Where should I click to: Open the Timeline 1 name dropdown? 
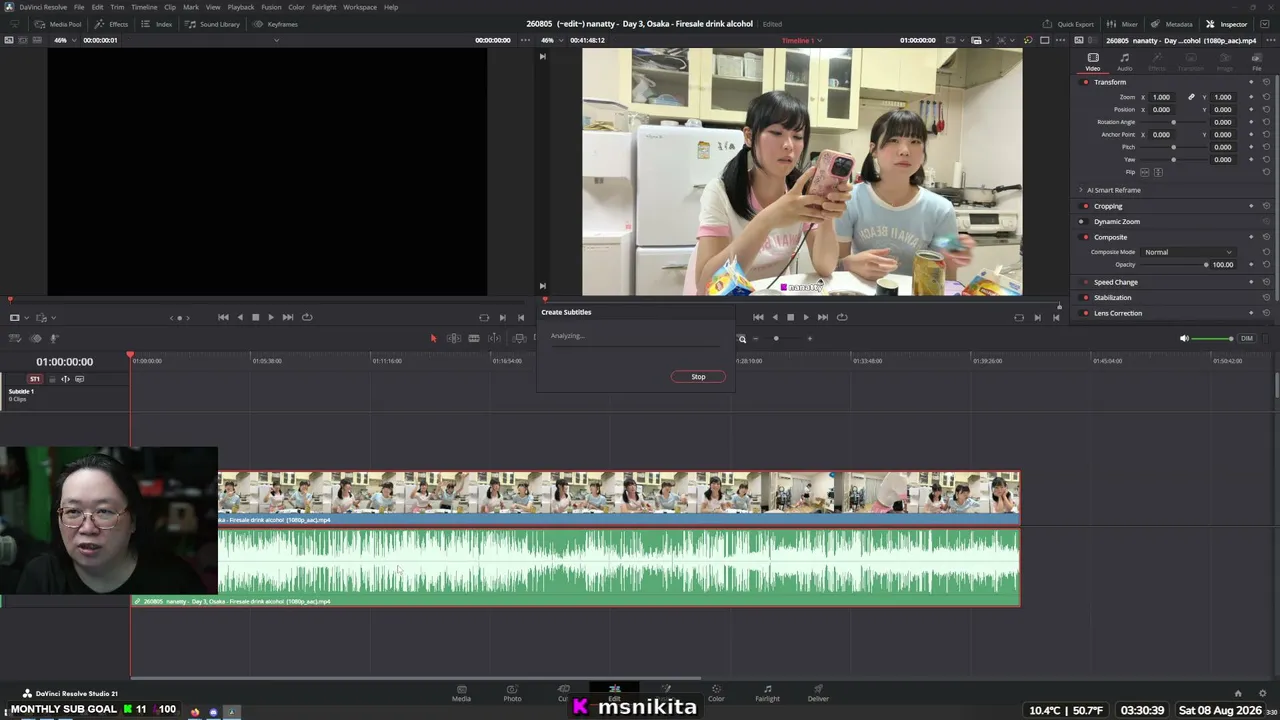coord(802,40)
